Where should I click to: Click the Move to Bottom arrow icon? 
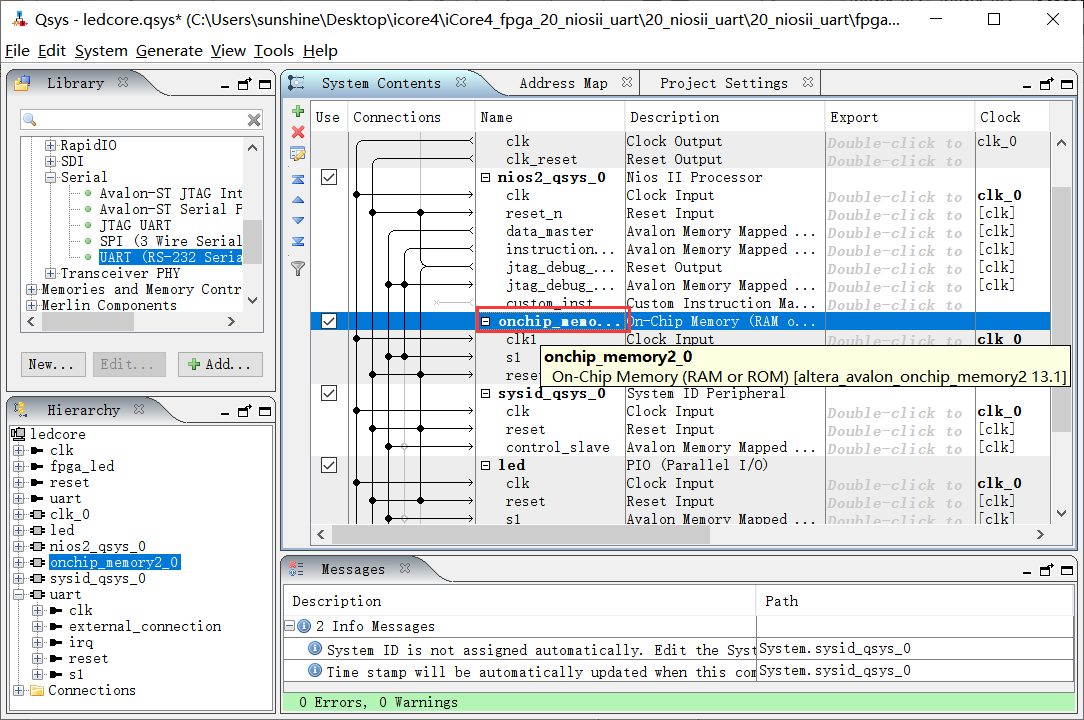297,241
